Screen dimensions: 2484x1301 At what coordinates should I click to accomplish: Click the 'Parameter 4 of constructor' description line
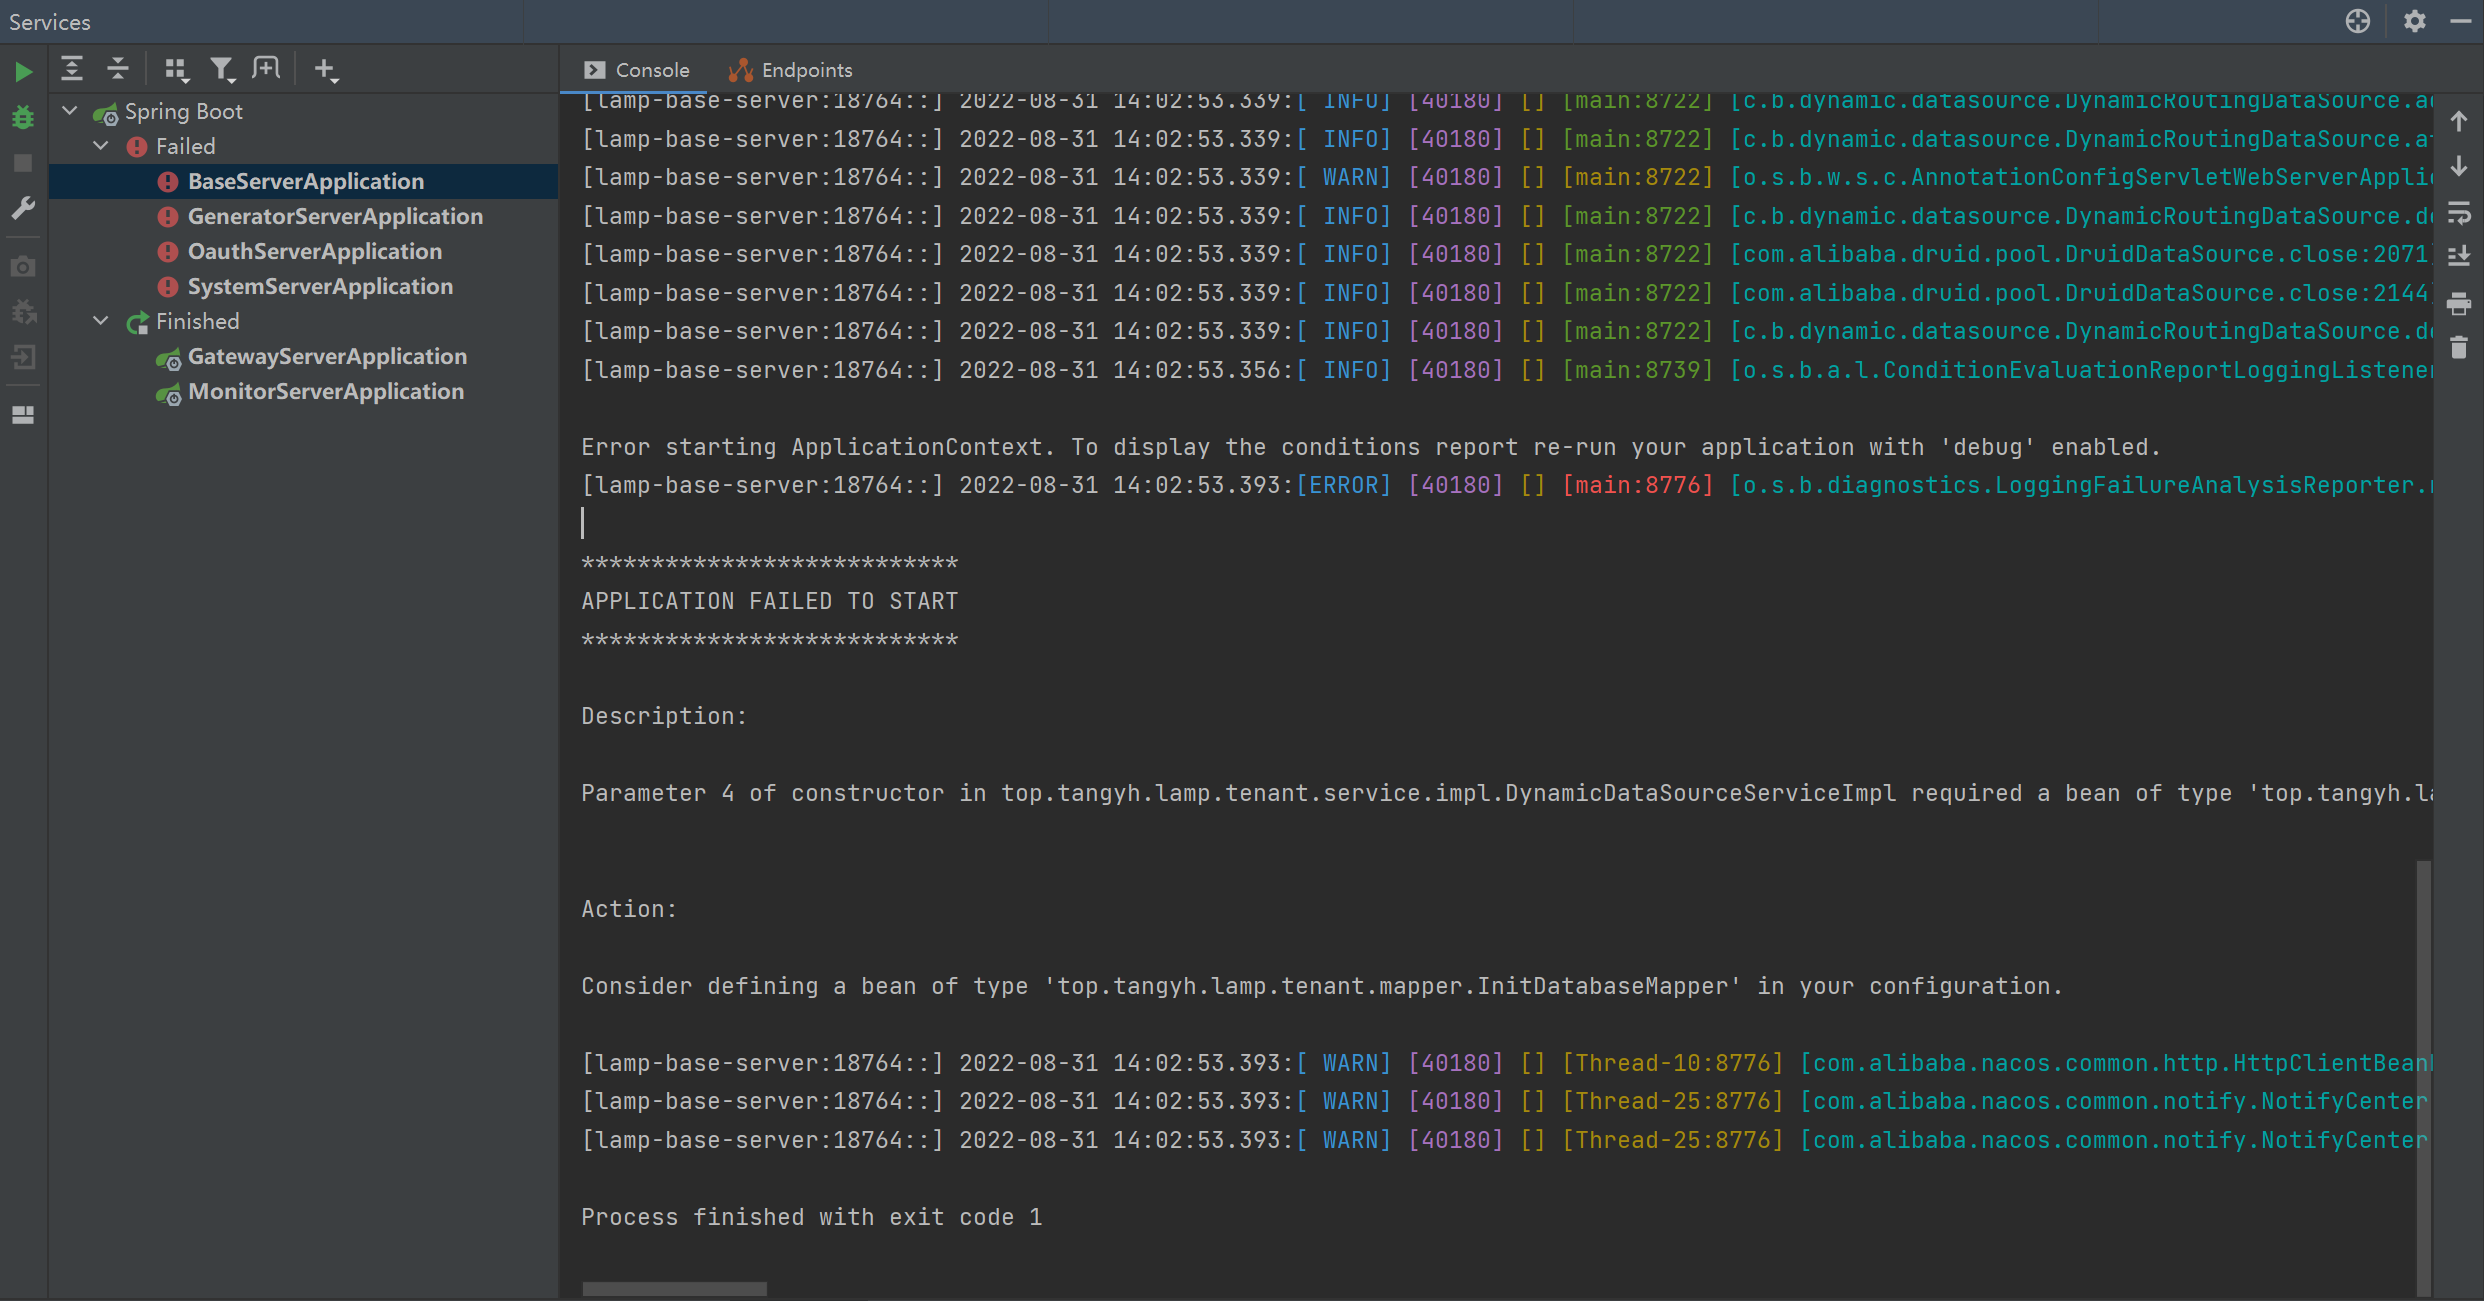[x=1506, y=793]
